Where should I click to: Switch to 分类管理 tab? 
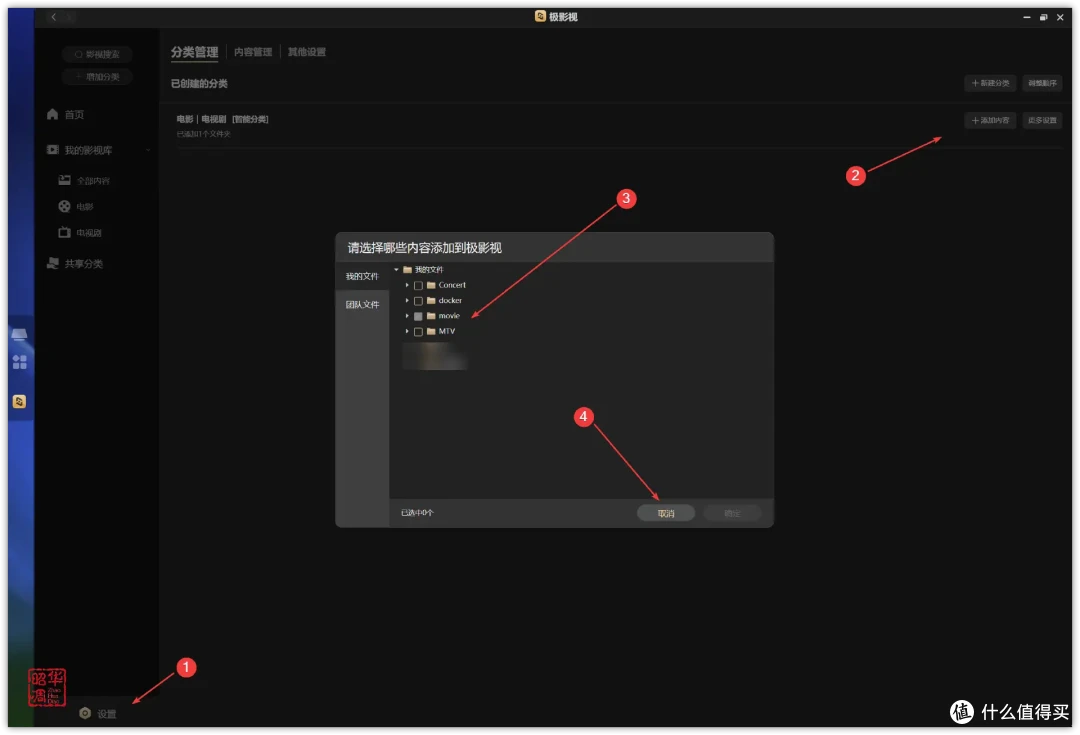(x=194, y=52)
